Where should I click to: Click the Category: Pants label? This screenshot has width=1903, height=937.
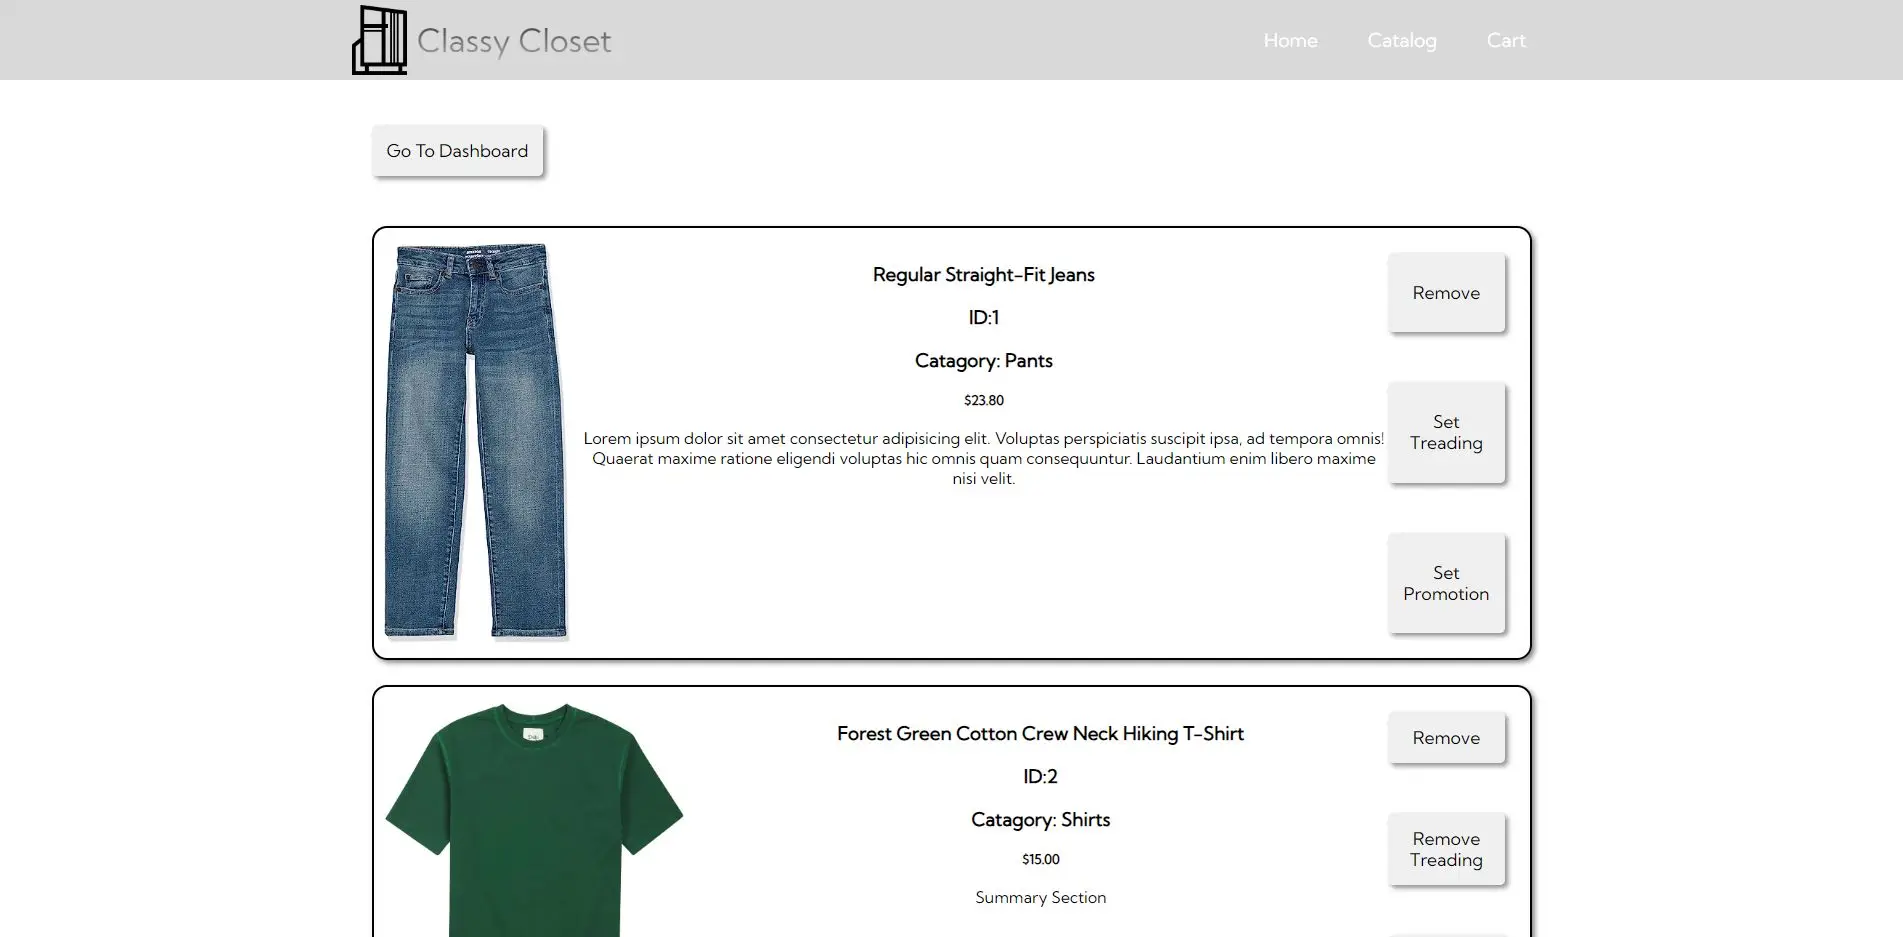(984, 361)
